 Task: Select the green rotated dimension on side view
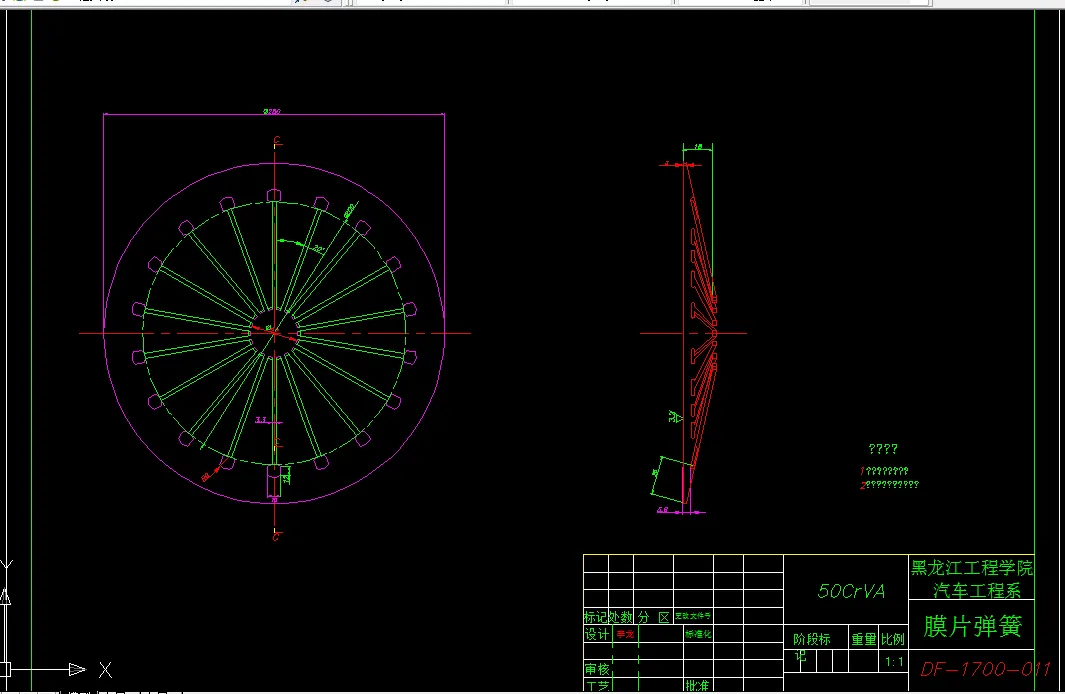pos(655,473)
